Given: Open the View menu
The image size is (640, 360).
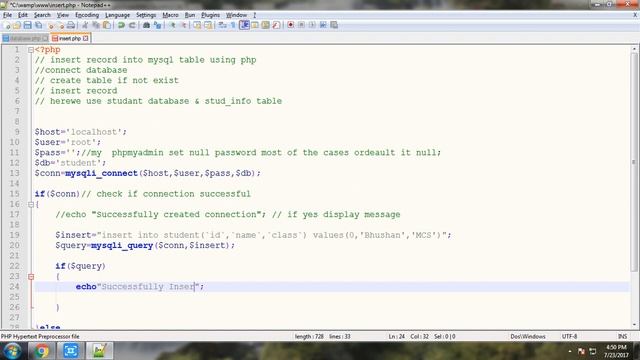Looking at the screenshot, I should pyautogui.click(x=62, y=15).
